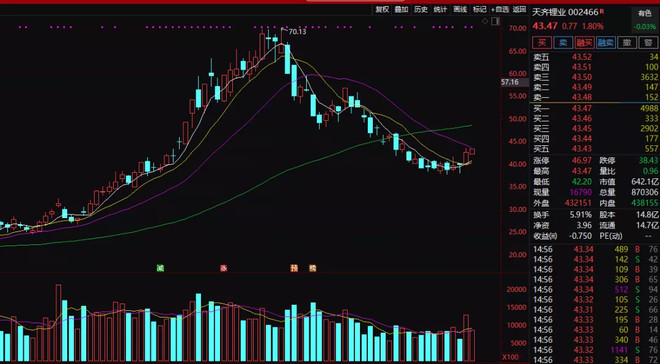Screen dimensions: 660x364
Task: Activate the 画线 drawing tool
Action: point(460,9)
